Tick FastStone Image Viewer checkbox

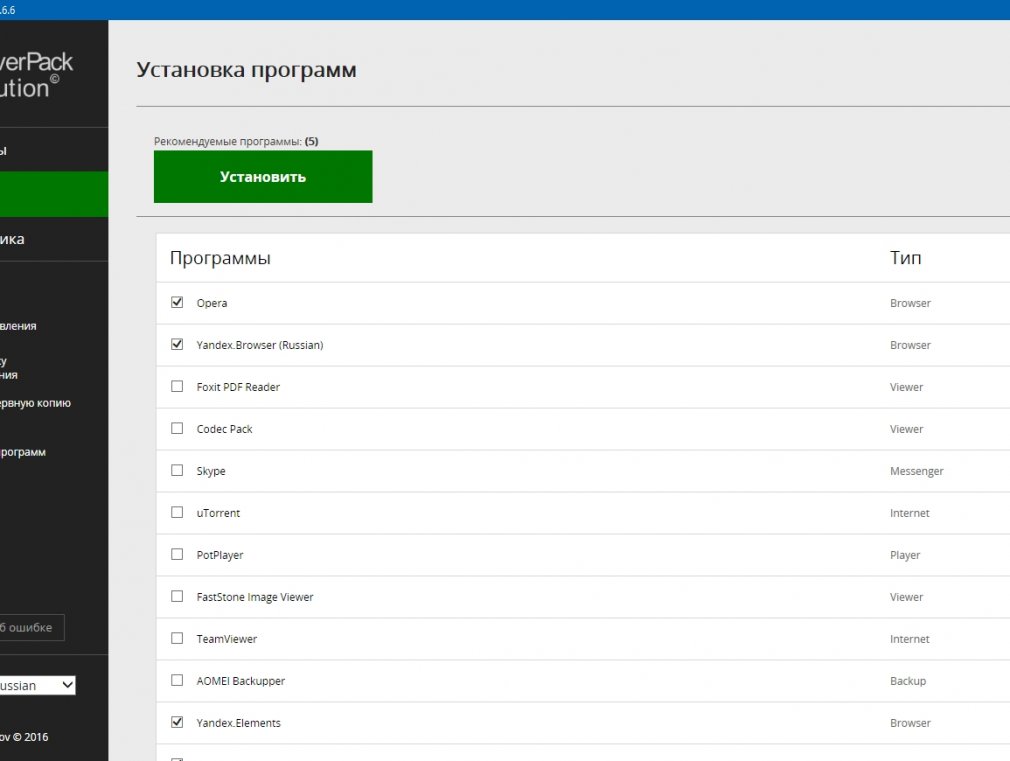point(177,596)
